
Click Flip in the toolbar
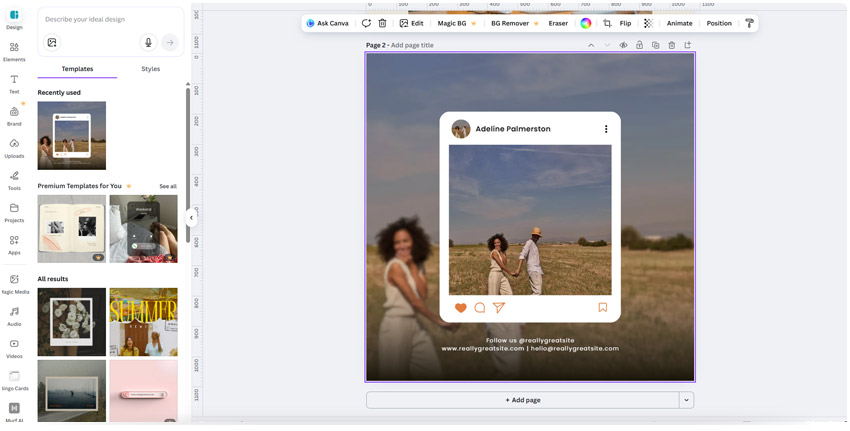tap(625, 23)
